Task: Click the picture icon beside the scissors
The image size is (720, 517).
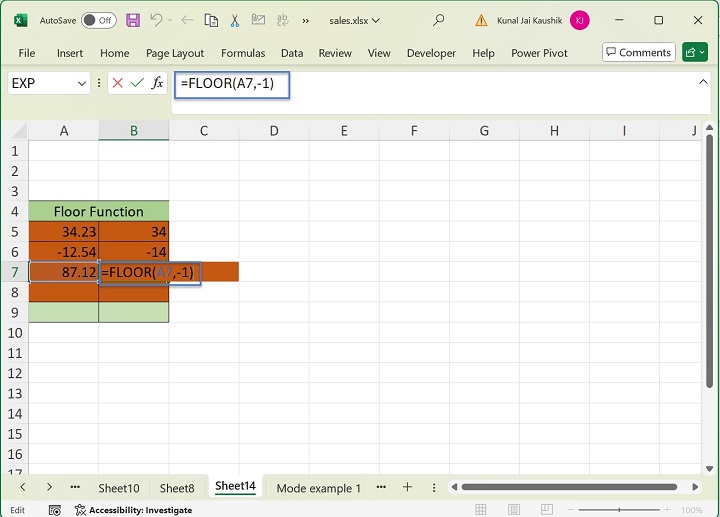Action: coord(259,20)
